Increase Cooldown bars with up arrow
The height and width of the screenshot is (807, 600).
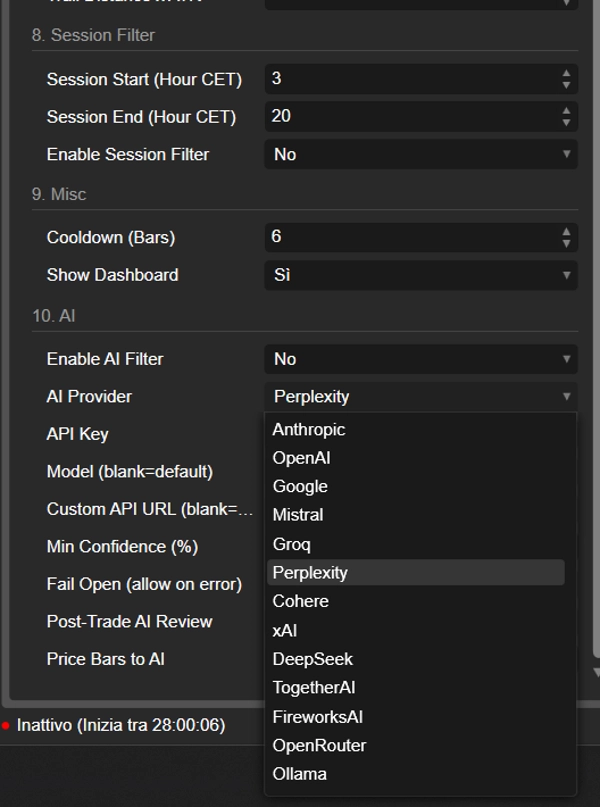pyautogui.click(x=567, y=232)
